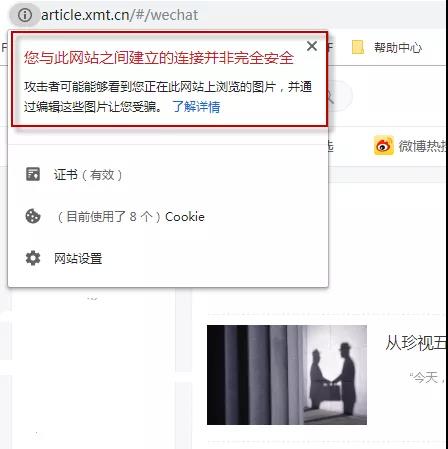Click the article.xmt.cn URL in address bar
Viewport: 448px width, 449px height.
point(119,15)
